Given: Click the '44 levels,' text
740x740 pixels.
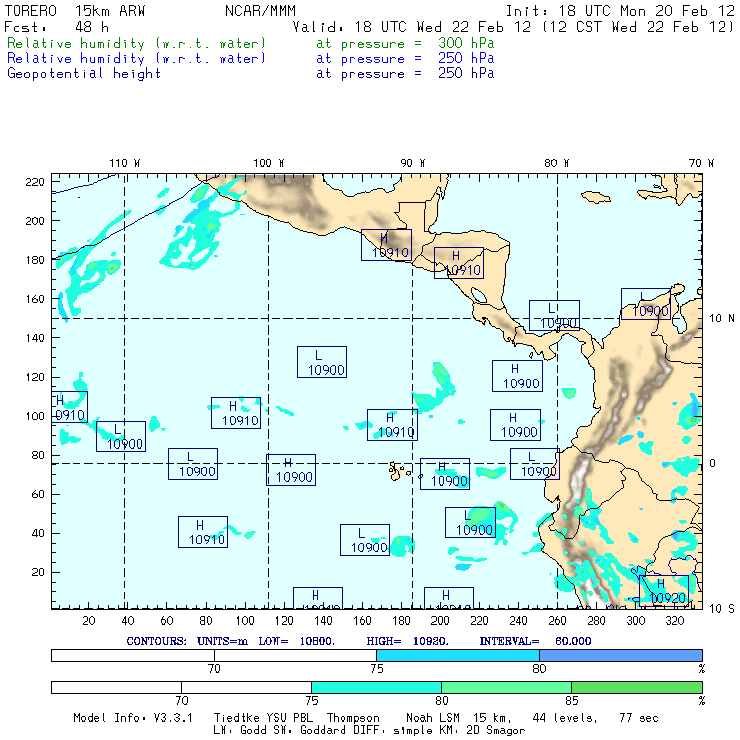Looking at the screenshot, I should pyautogui.click(x=565, y=718).
